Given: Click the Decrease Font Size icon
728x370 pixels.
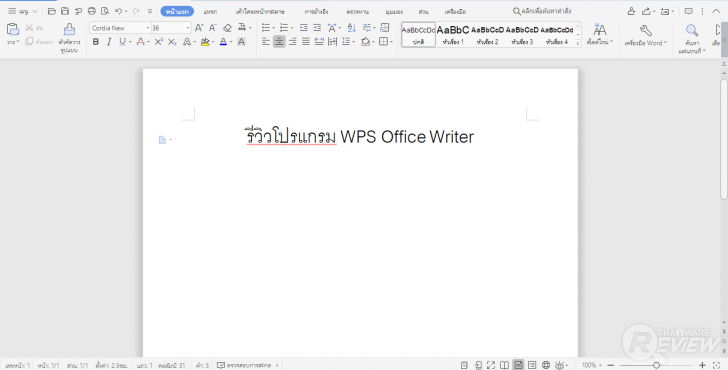Looking at the screenshot, I should coord(213,28).
